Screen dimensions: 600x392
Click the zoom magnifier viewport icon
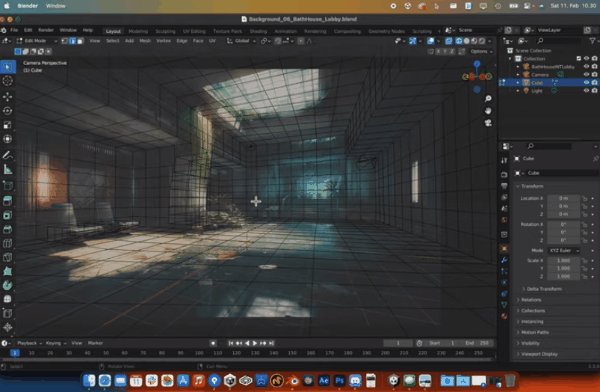(488, 99)
